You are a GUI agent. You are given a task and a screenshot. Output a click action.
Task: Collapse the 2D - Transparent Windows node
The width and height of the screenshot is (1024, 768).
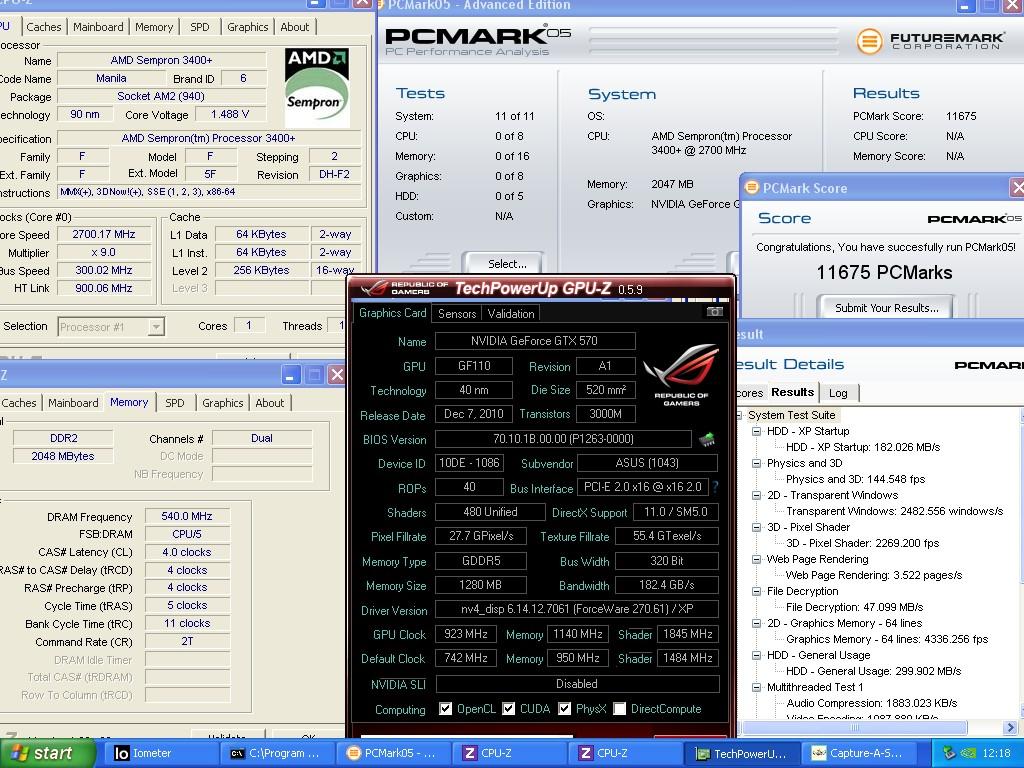756,495
